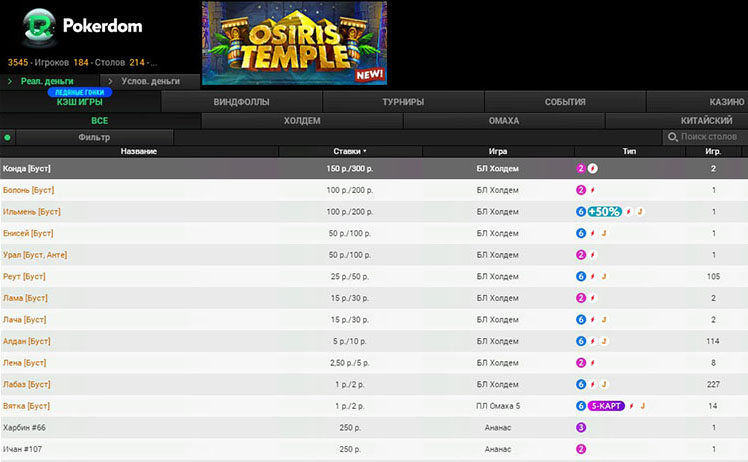Open the СОБЫТИЯ tab

click(x=565, y=102)
